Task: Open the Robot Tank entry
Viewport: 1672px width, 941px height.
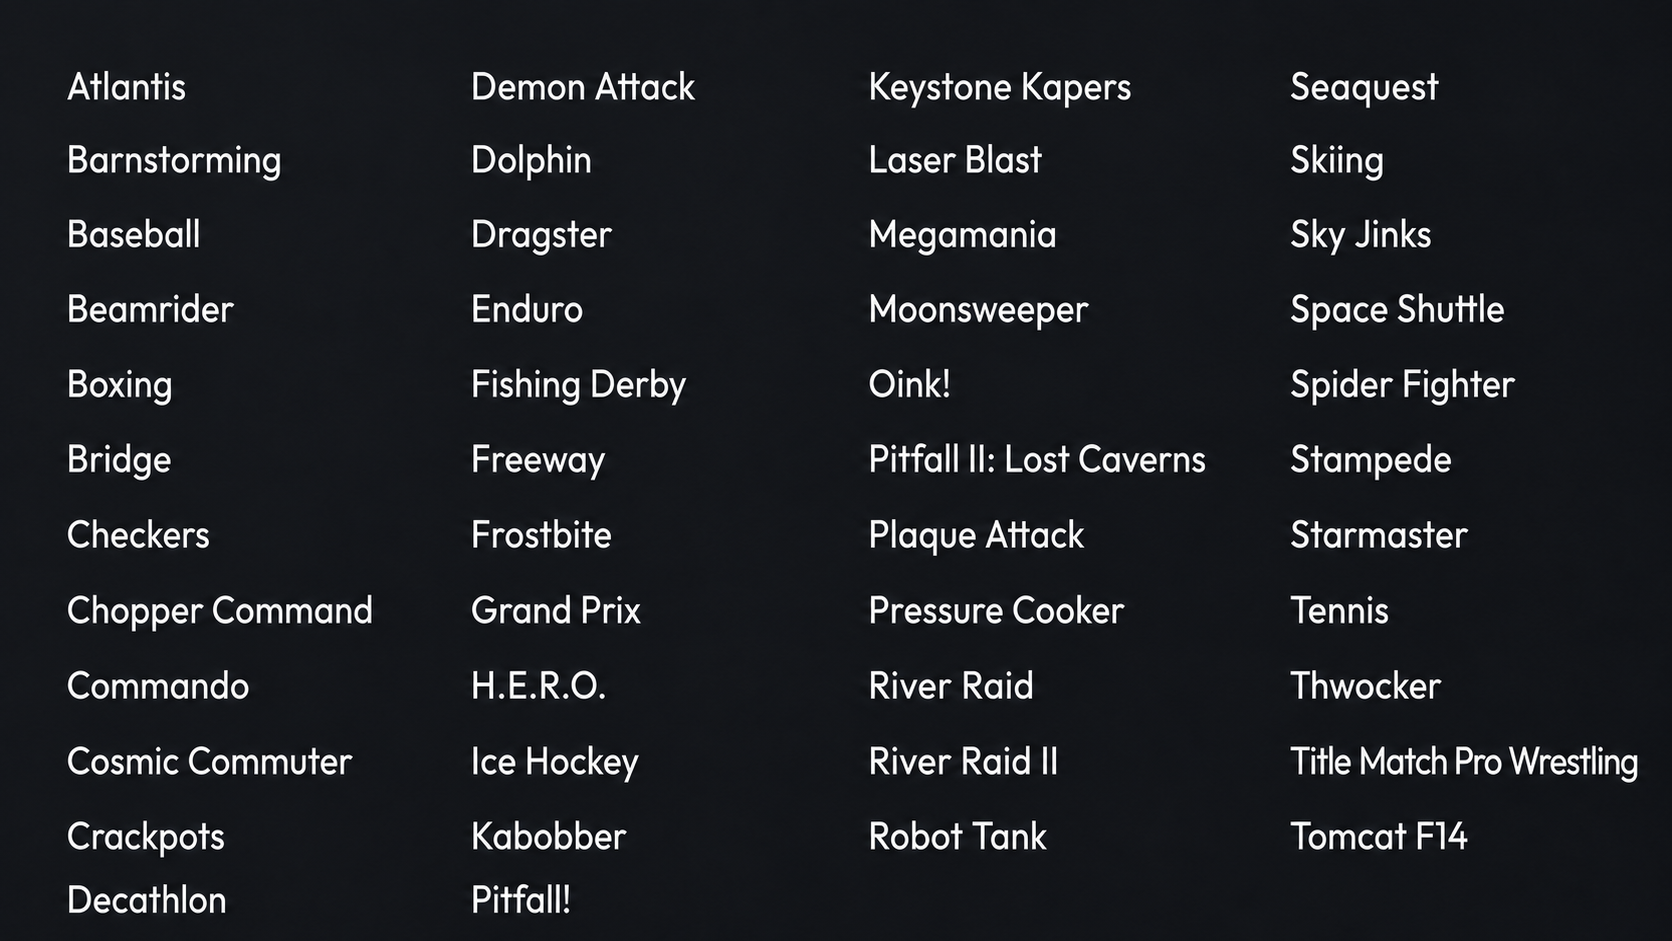Action: [x=957, y=837]
